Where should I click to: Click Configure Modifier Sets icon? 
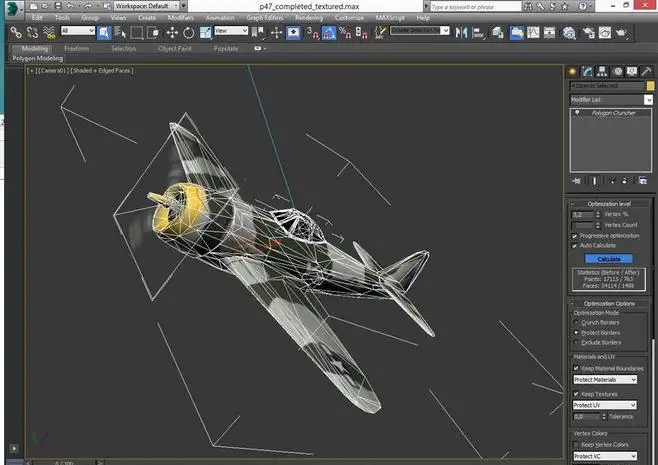(642, 181)
